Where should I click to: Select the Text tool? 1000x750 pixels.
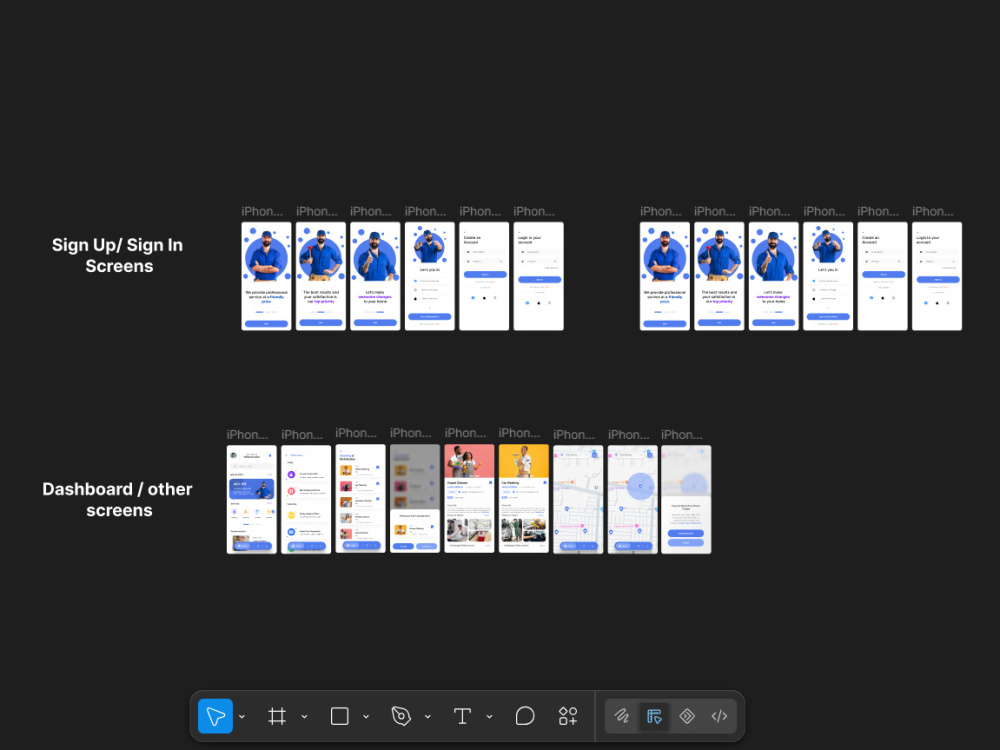462,716
